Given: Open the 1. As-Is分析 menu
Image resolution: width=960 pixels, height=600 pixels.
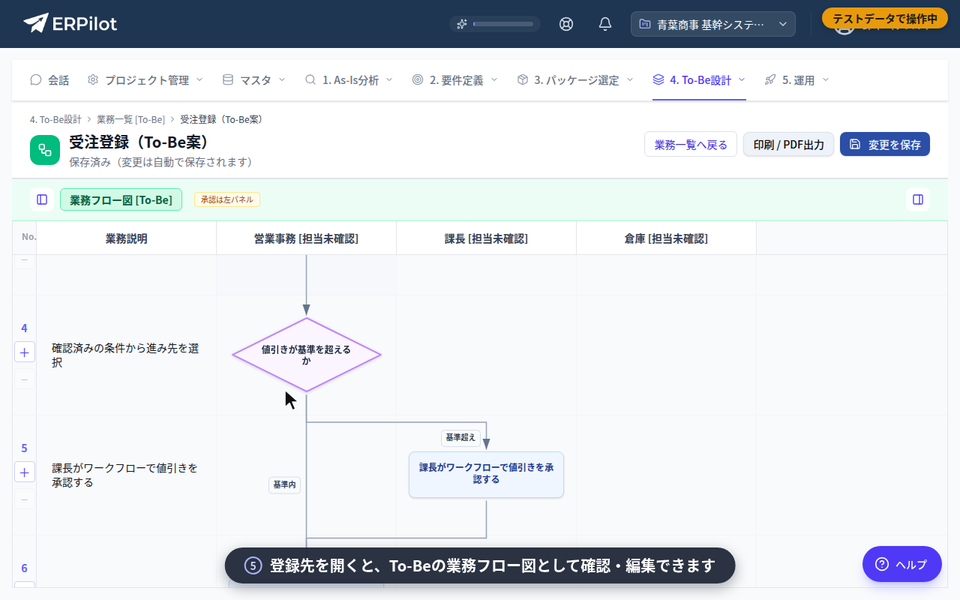Looking at the screenshot, I should 349,80.
